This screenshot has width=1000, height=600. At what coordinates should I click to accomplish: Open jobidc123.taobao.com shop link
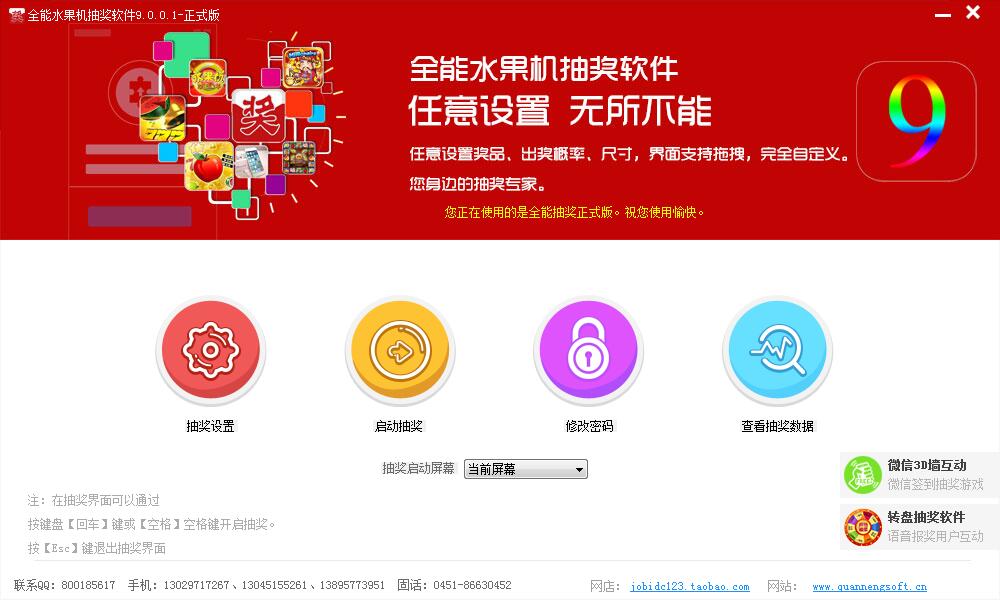(x=689, y=587)
